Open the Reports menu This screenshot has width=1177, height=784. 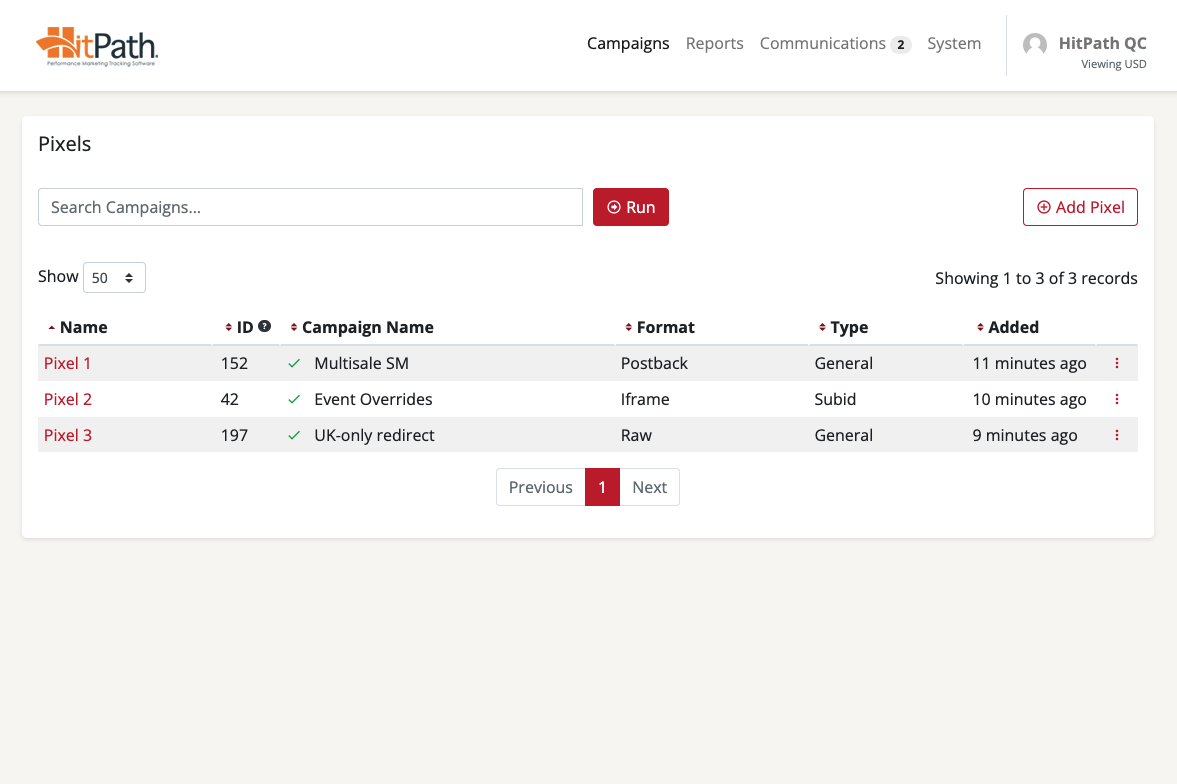tap(714, 44)
